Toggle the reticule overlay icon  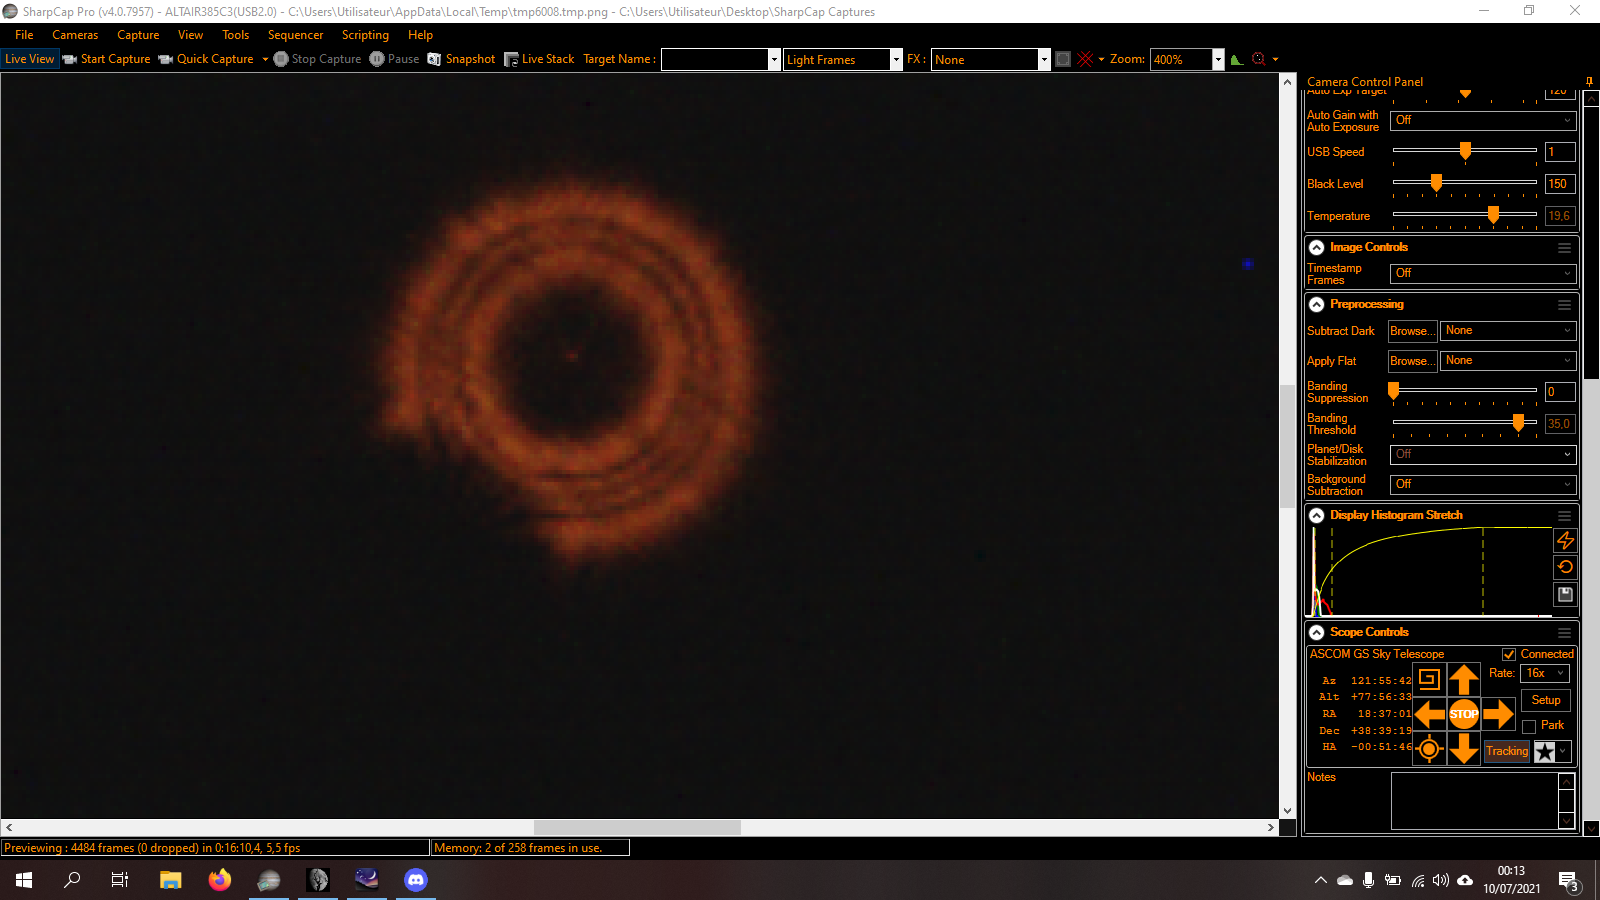[1086, 59]
